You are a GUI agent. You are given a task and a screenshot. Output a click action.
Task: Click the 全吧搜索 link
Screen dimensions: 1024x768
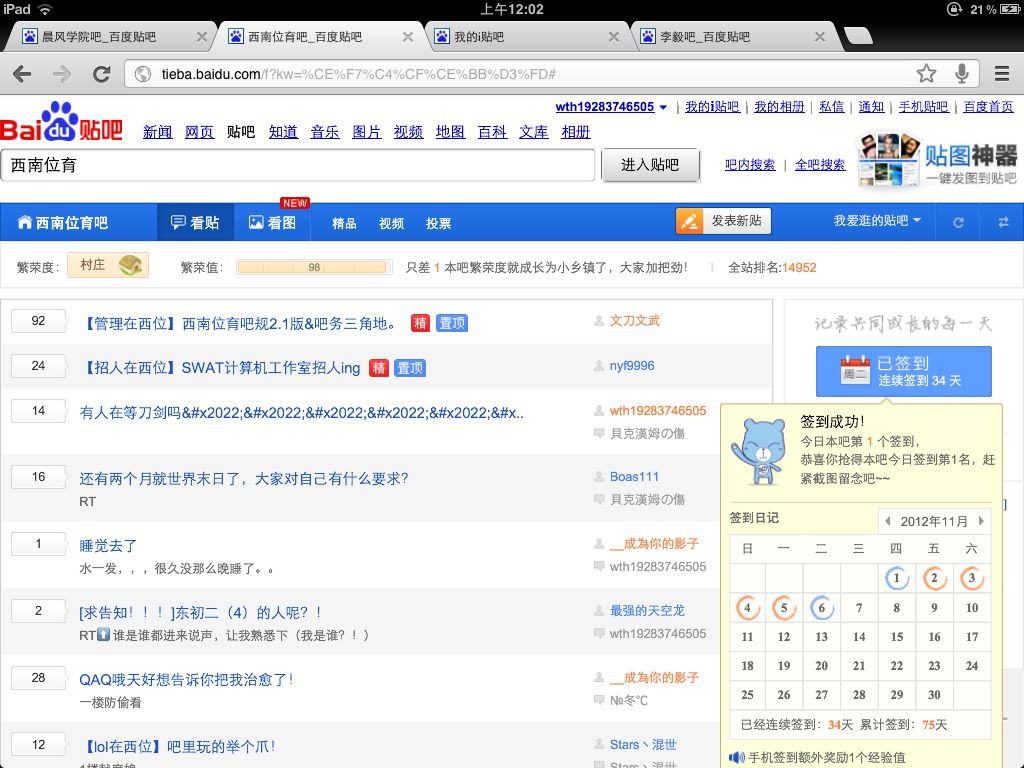tap(820, 165)
